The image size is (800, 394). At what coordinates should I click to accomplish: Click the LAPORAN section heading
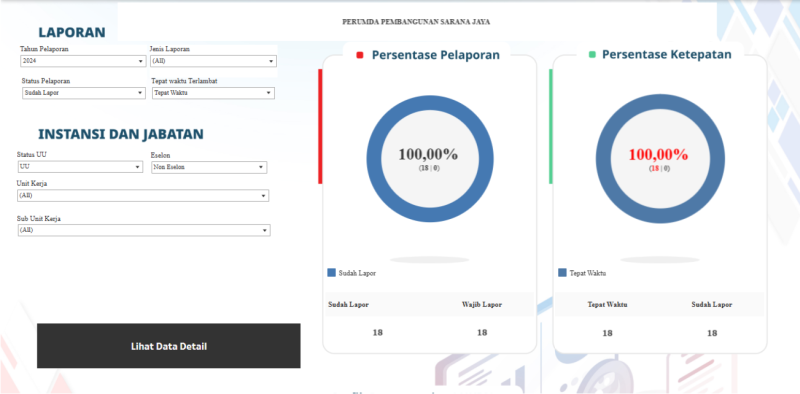72,32
